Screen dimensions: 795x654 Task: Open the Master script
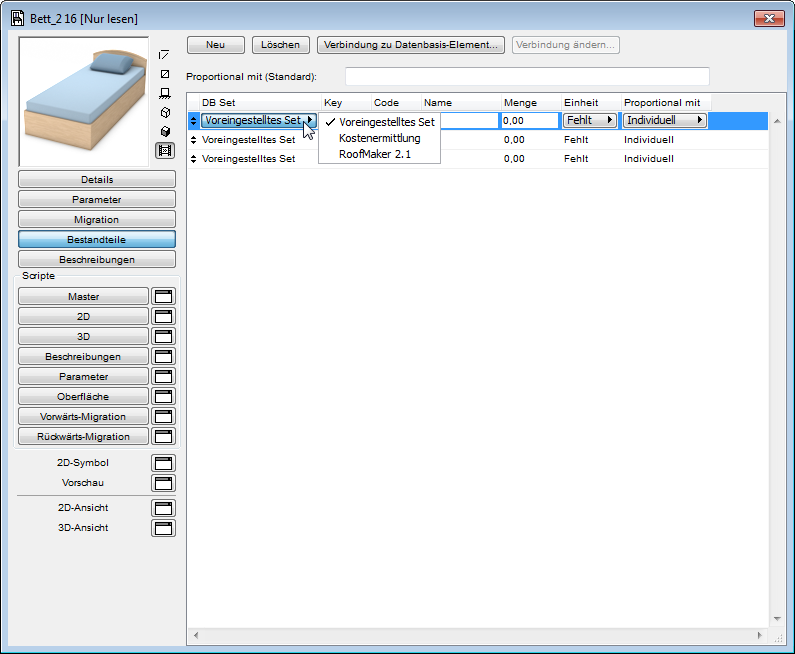(84, 296)
